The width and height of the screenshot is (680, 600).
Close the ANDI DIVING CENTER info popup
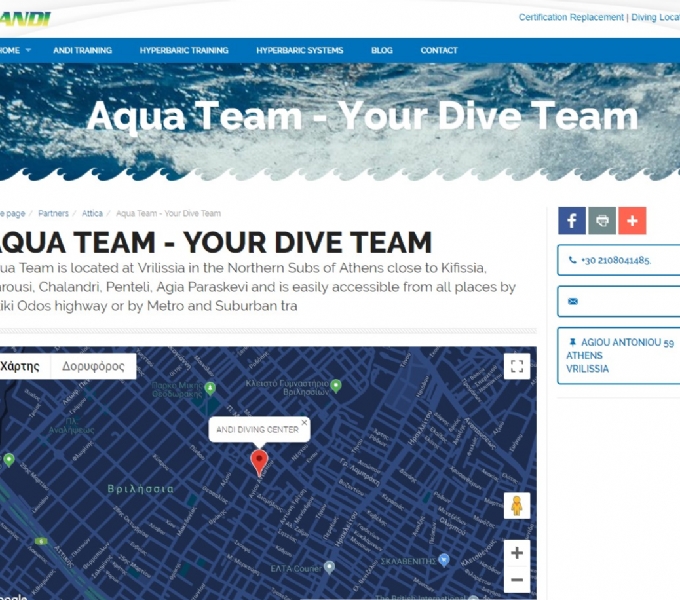click(304, 422)
